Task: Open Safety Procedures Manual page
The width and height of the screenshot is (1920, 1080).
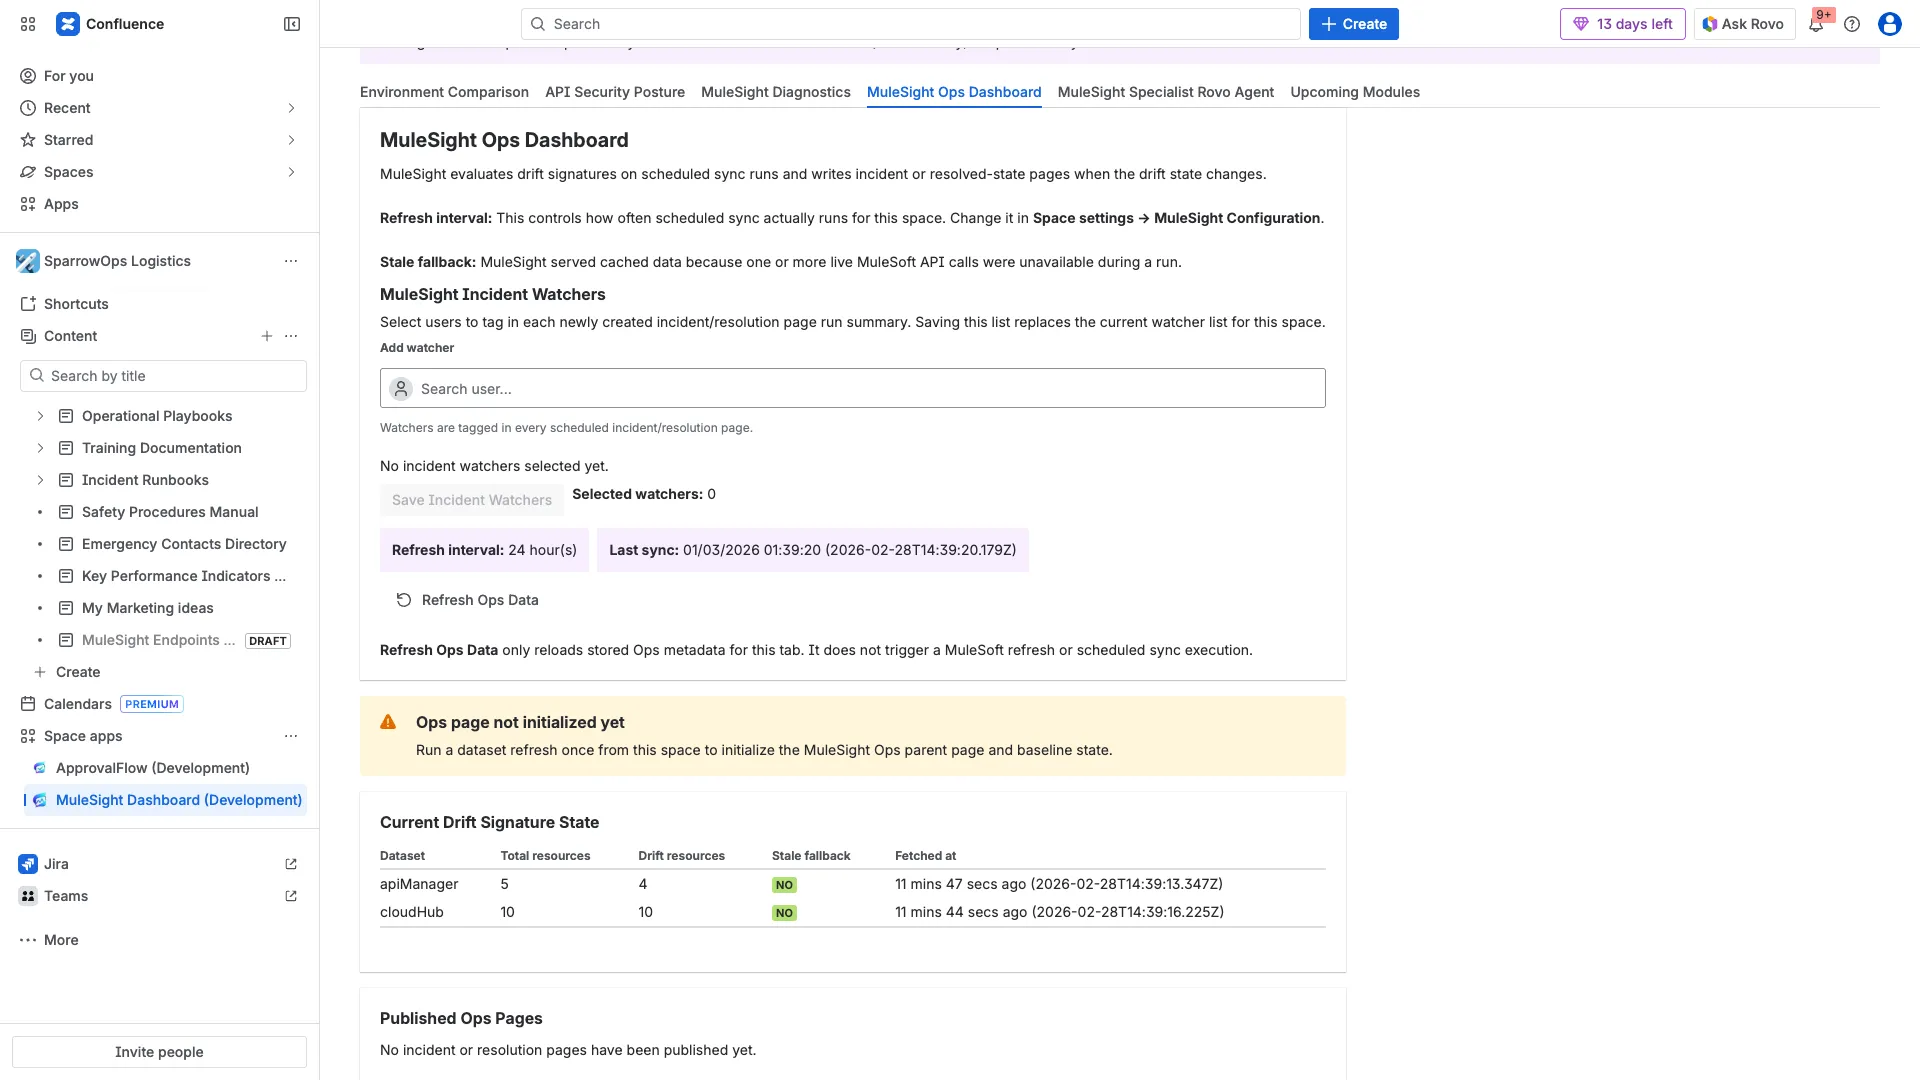Action: point(170,512)
